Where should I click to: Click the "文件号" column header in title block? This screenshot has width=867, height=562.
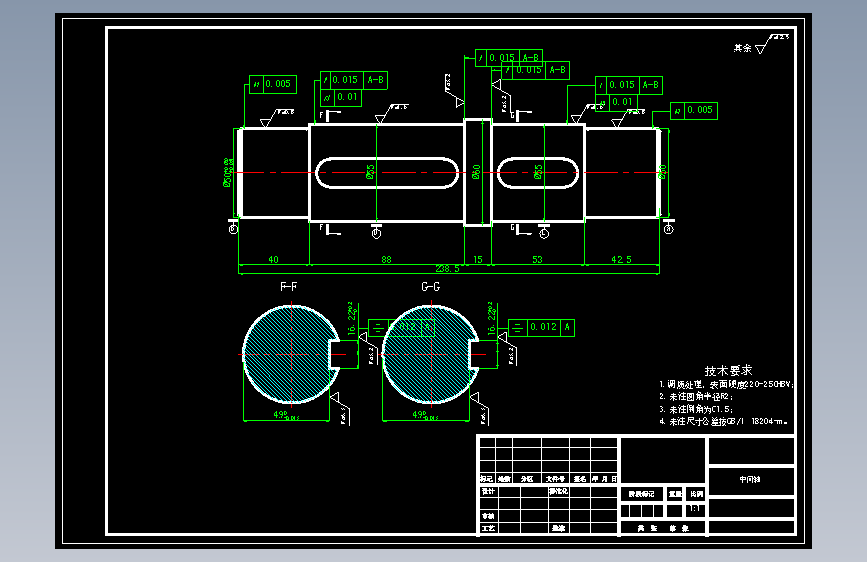click(x=555, y=479)
